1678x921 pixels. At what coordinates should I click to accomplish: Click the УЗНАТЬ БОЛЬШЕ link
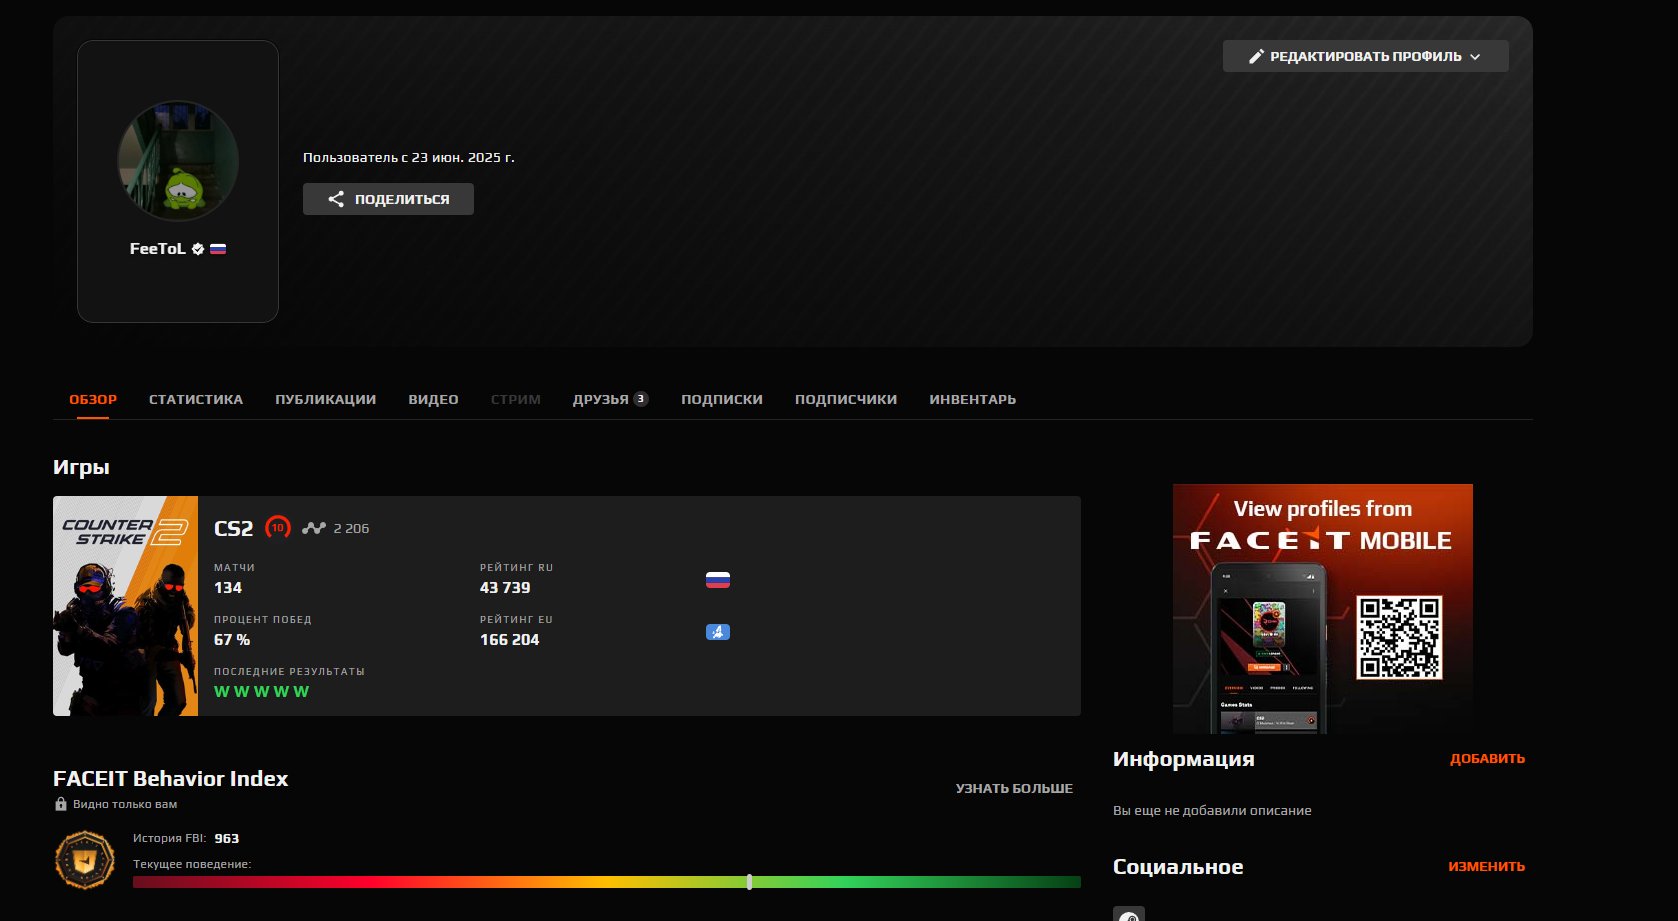[x=1014, y=788]
